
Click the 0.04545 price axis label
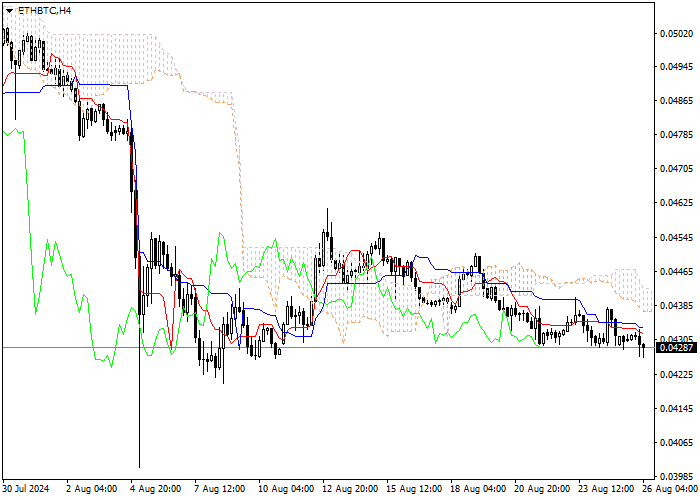pyautogui.click(x=676, y=238)
